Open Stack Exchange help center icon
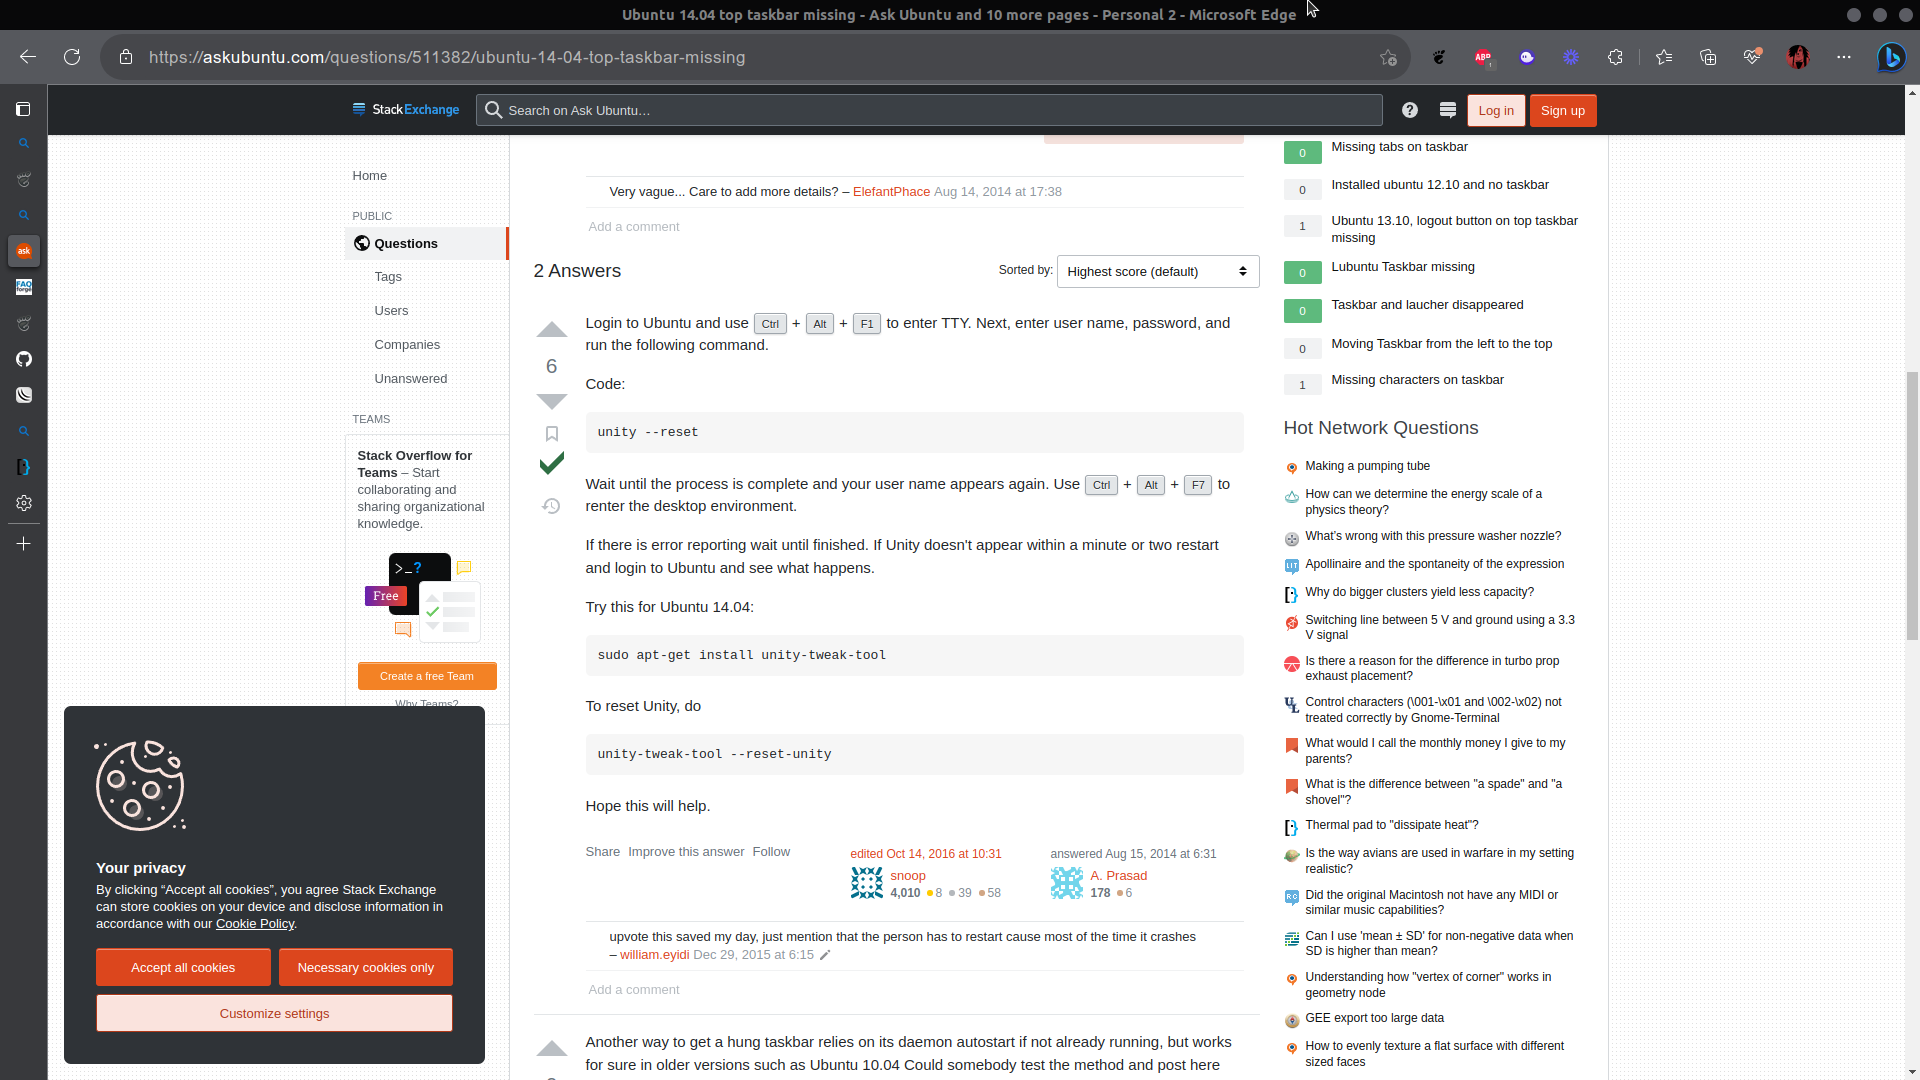 tap(1409, 110)
